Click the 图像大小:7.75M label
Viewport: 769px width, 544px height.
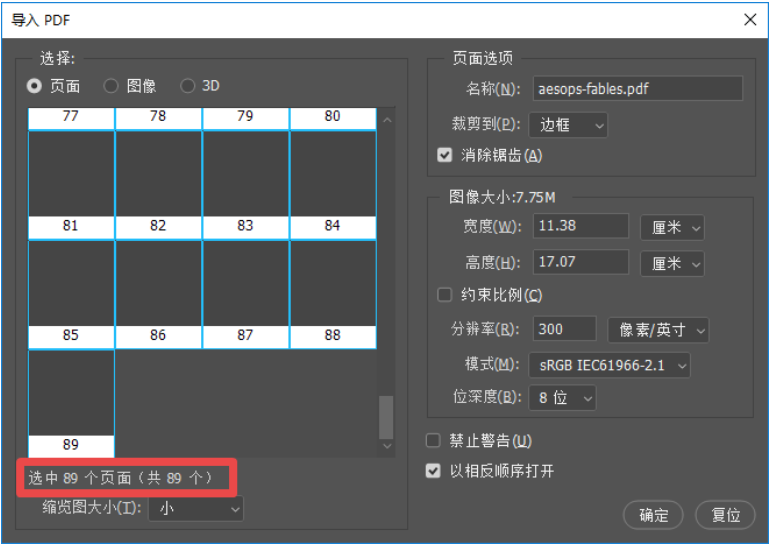point(502,197)
